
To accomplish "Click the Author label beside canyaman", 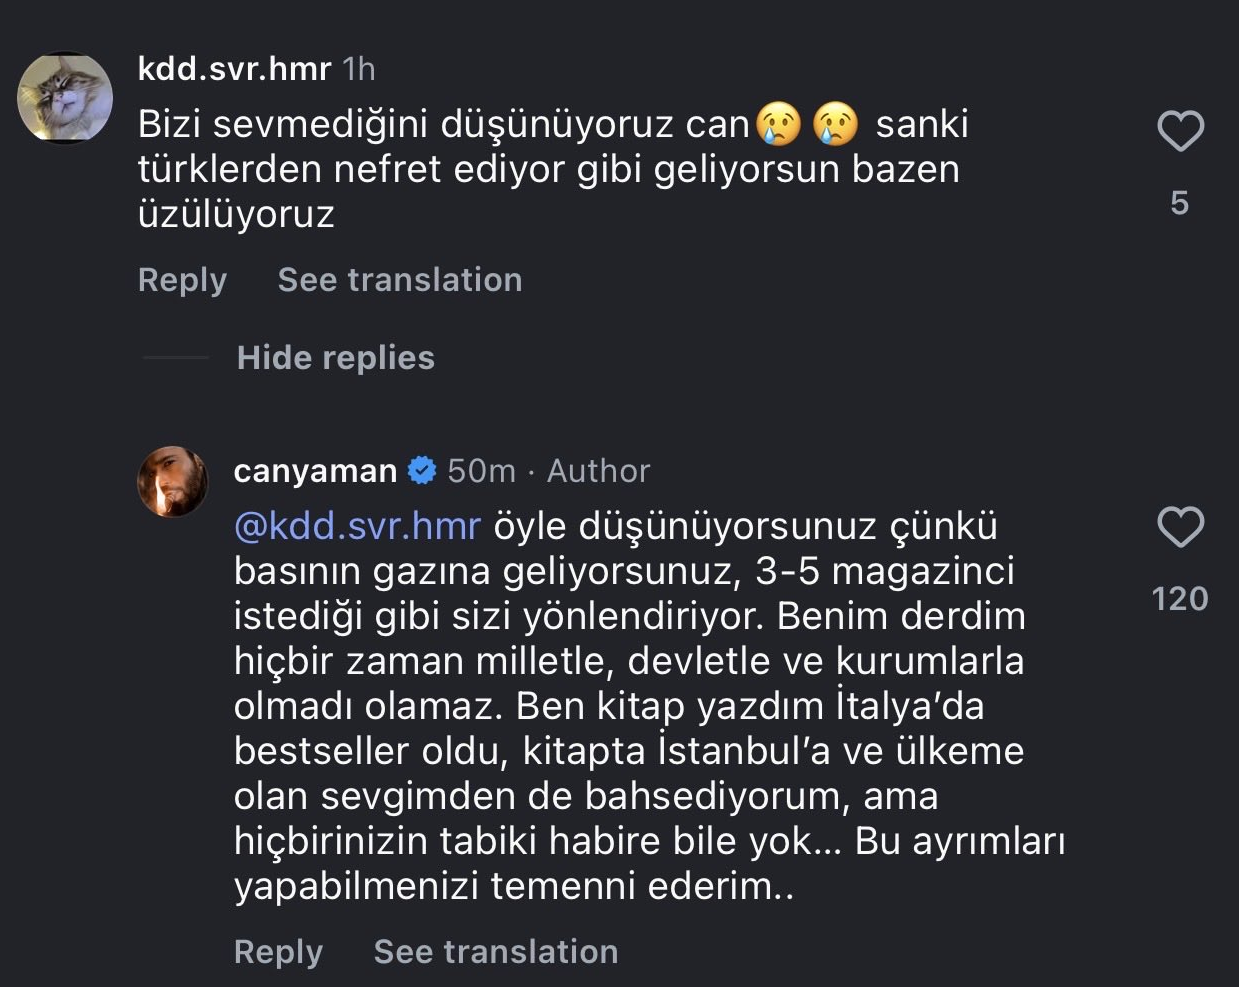I will pos(598,470).
